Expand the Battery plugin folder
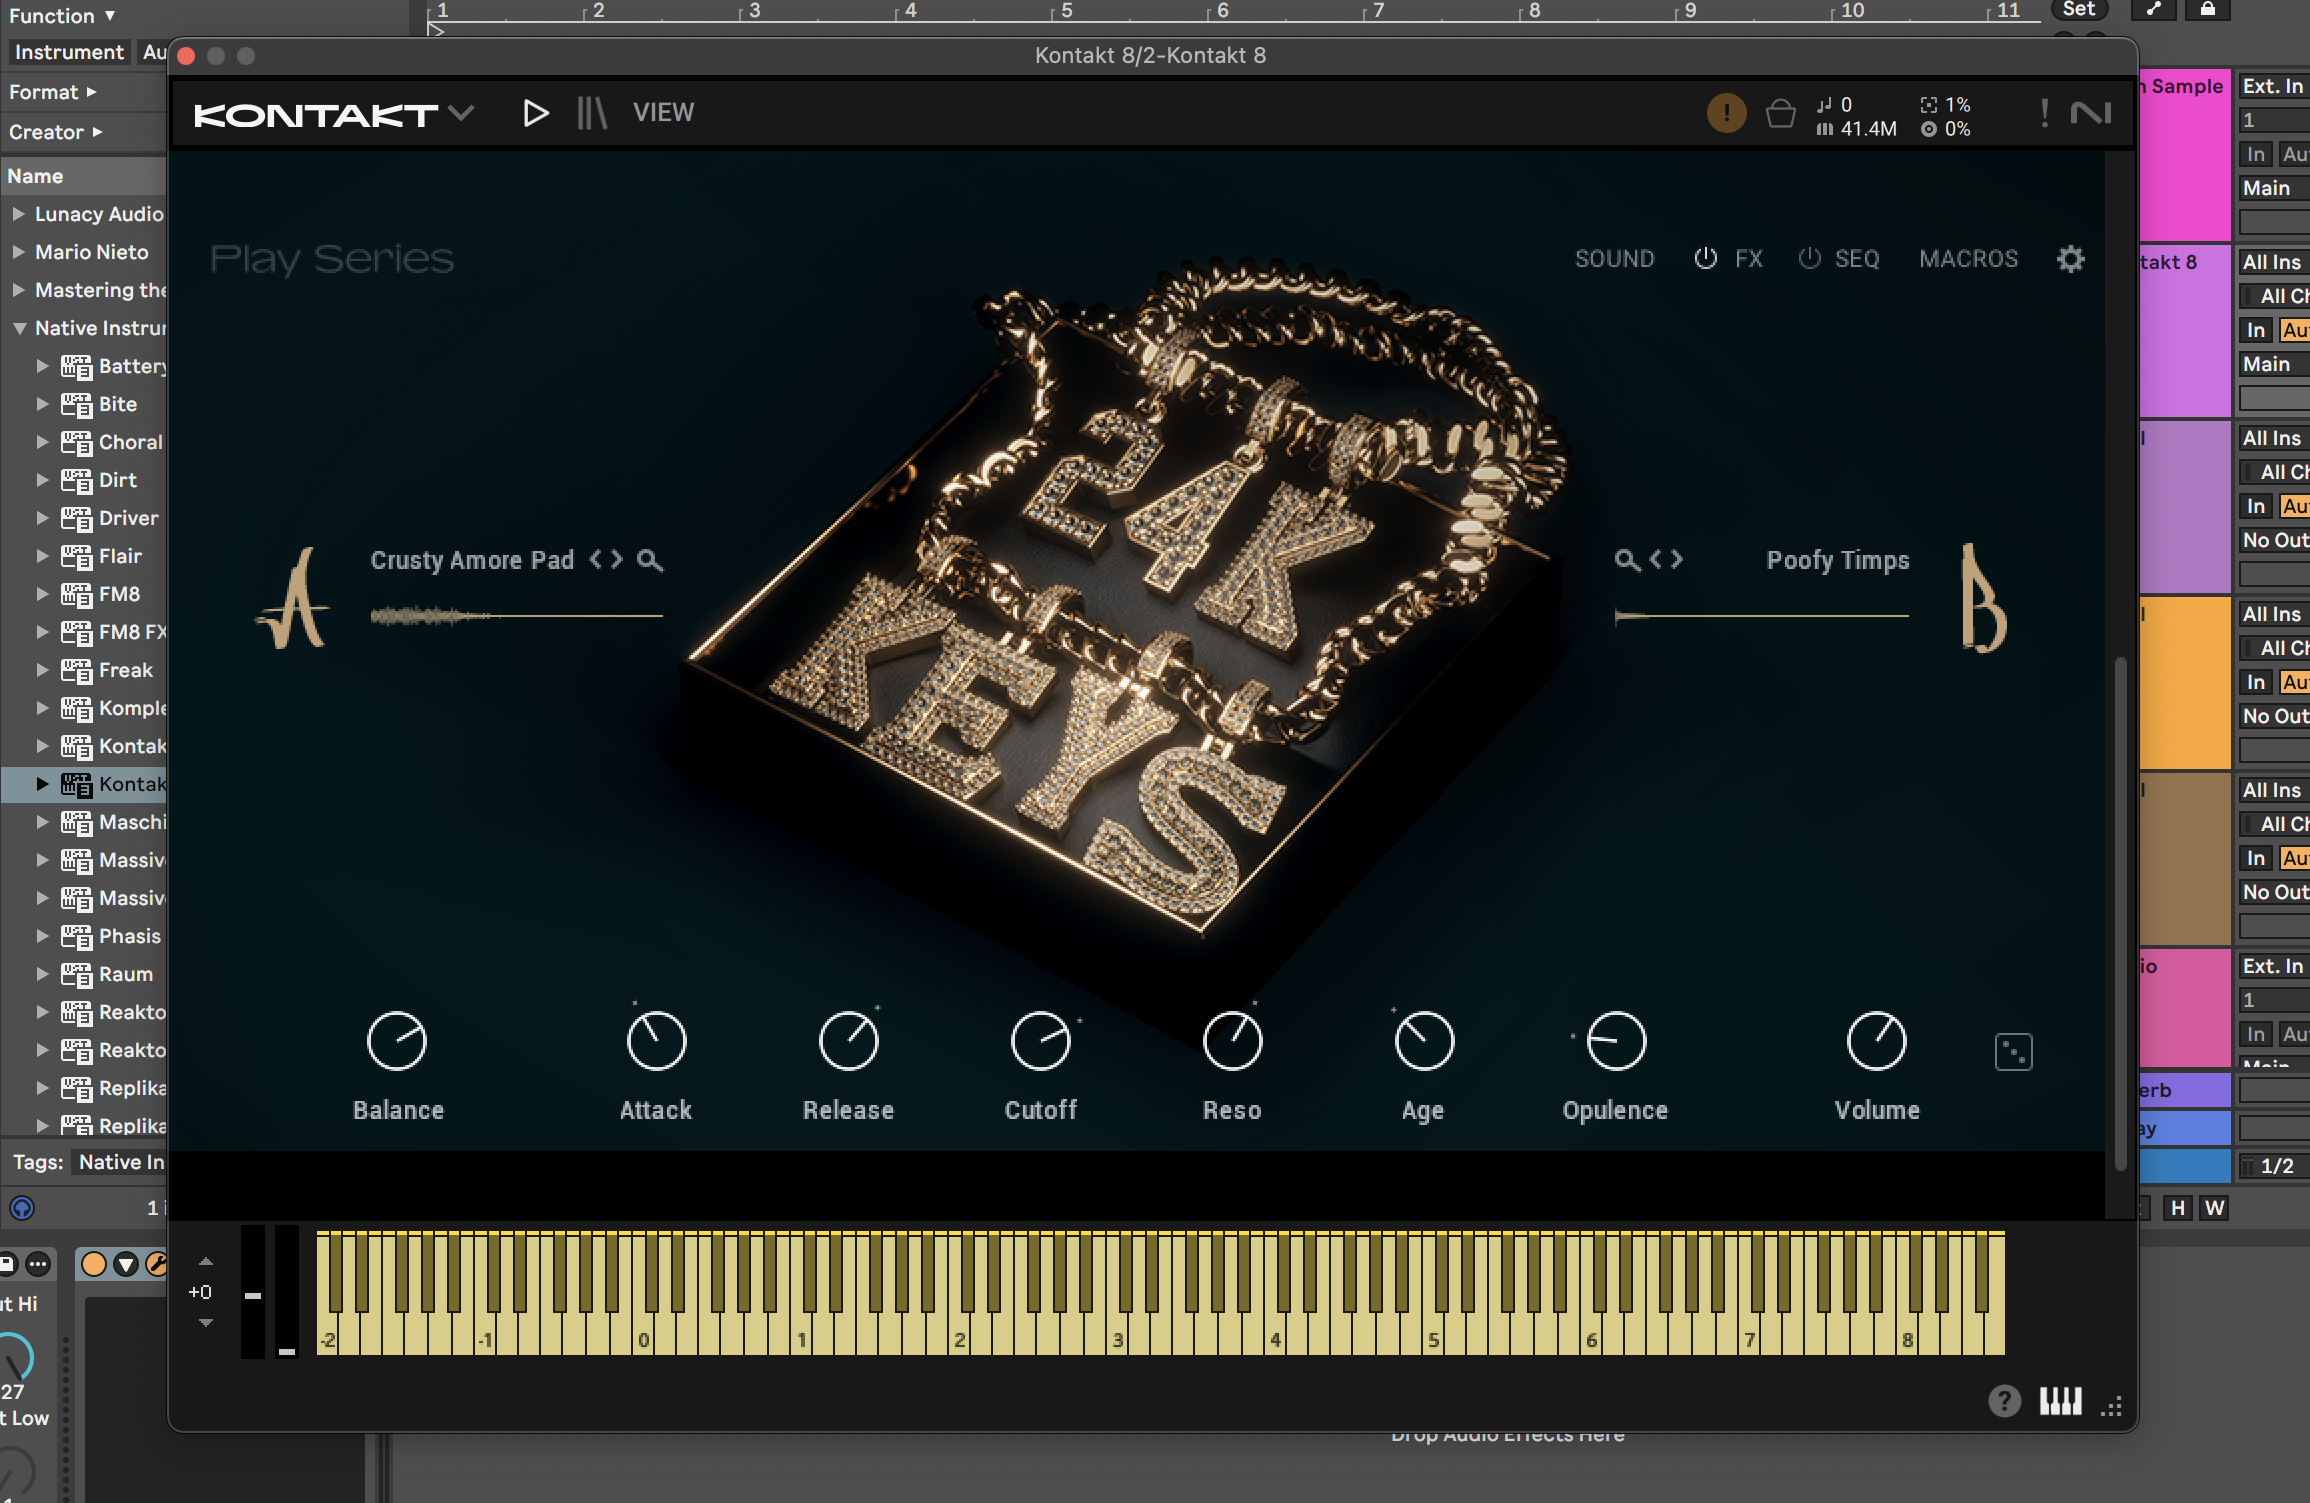This screenshot has width=2310, height=1503. point(42,366)
